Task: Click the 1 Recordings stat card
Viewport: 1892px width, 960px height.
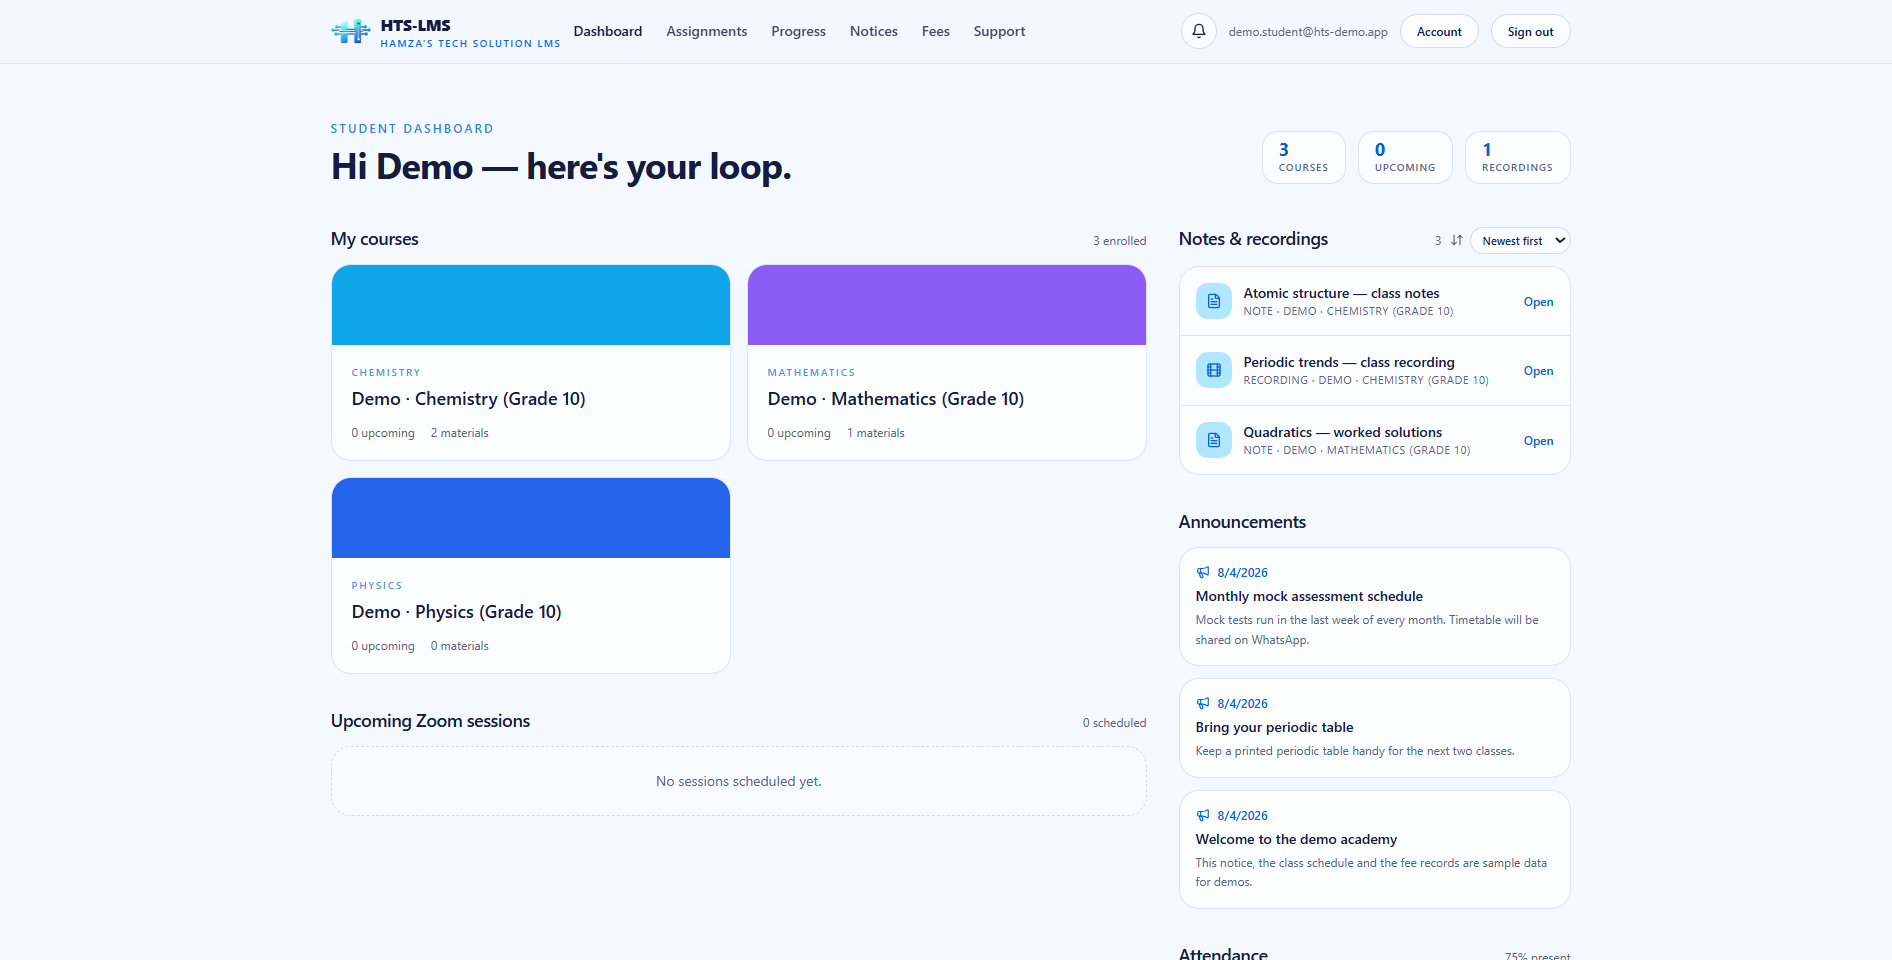Action: 1518,157
